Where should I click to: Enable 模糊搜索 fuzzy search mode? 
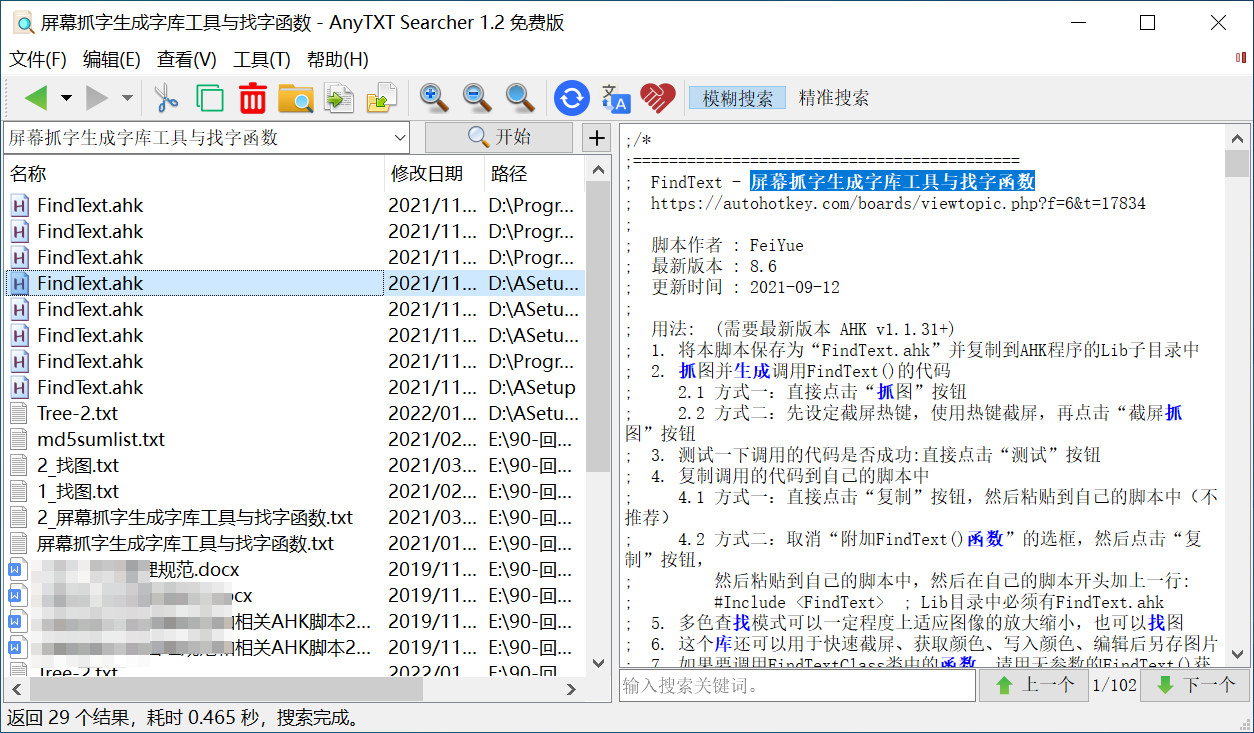pos(738,98)
